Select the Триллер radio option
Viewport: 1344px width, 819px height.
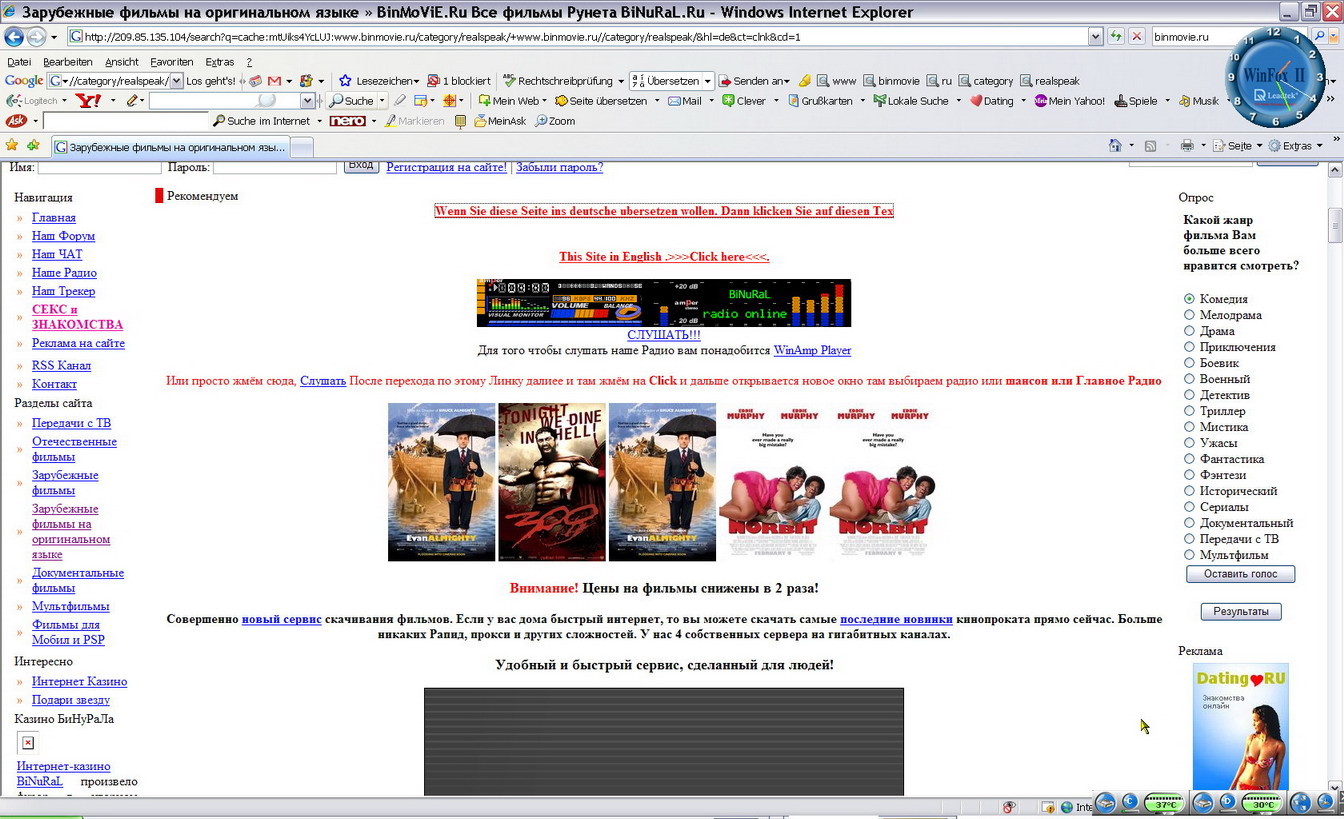1189,411
